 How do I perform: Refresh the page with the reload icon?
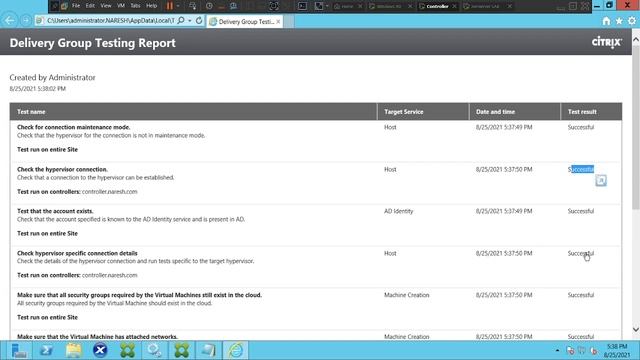(x=199, y=20)
